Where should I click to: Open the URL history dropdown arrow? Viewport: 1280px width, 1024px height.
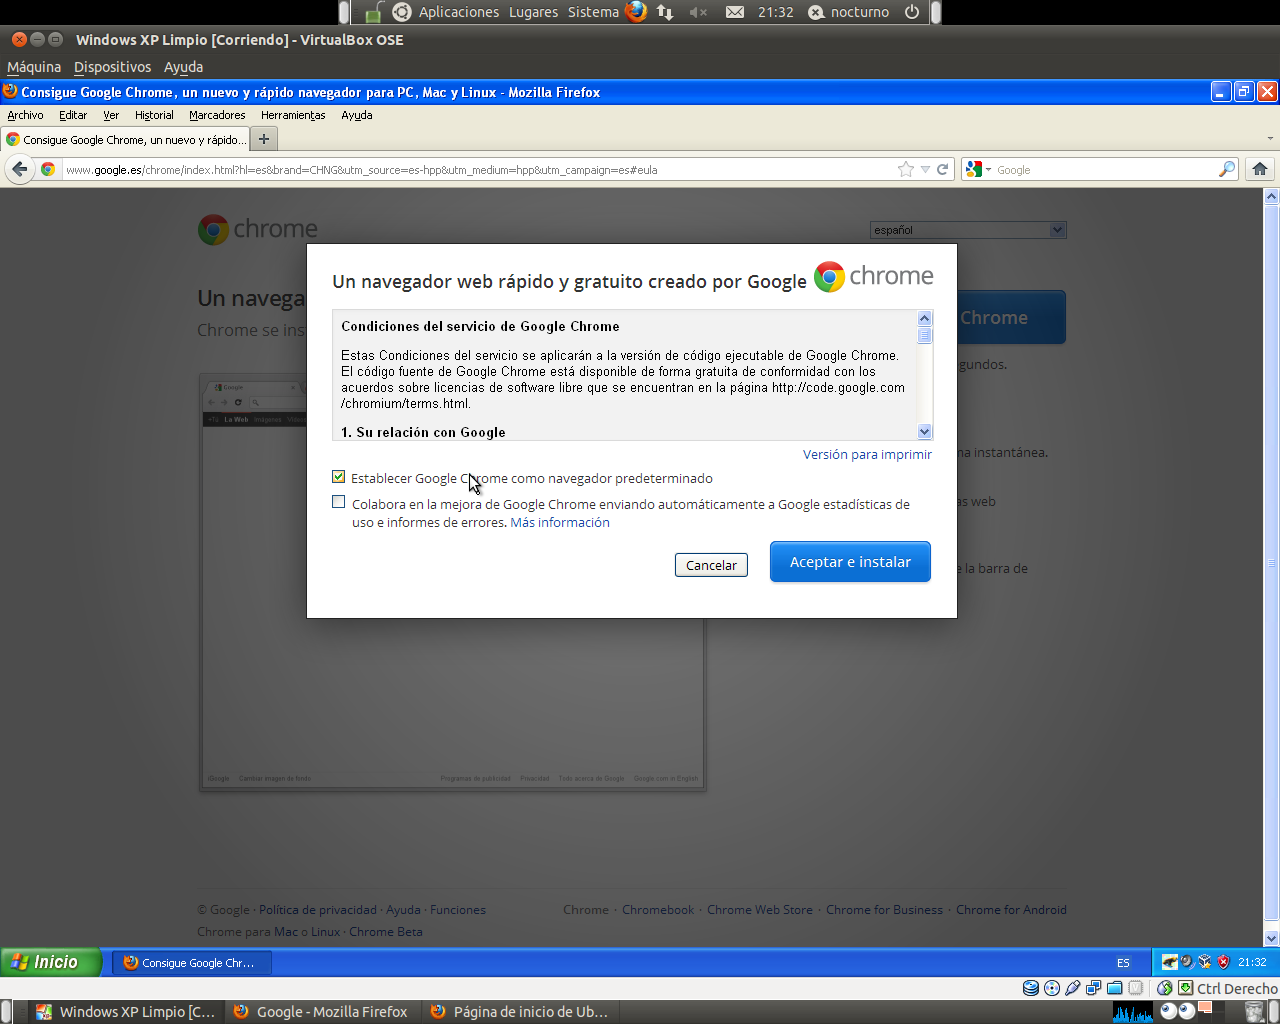(x=925, y=169)
